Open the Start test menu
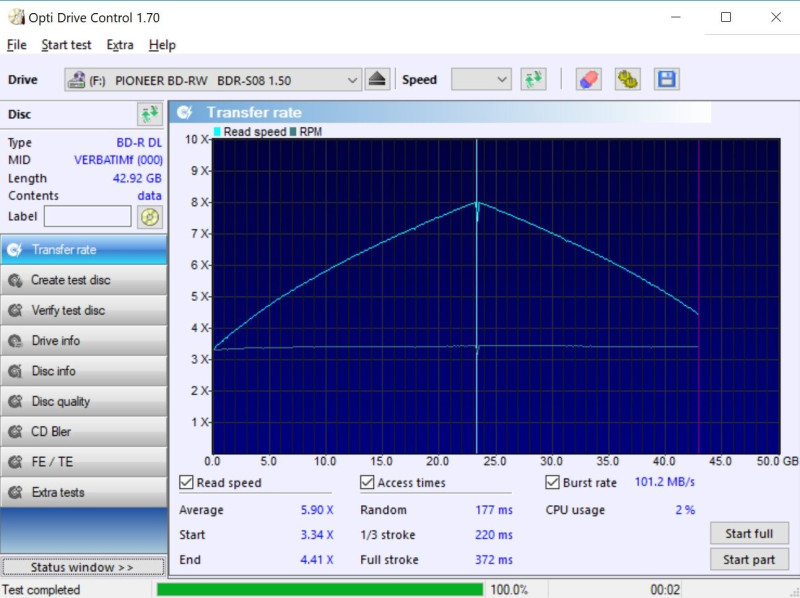The image size is (800, 598). point(66,45)
